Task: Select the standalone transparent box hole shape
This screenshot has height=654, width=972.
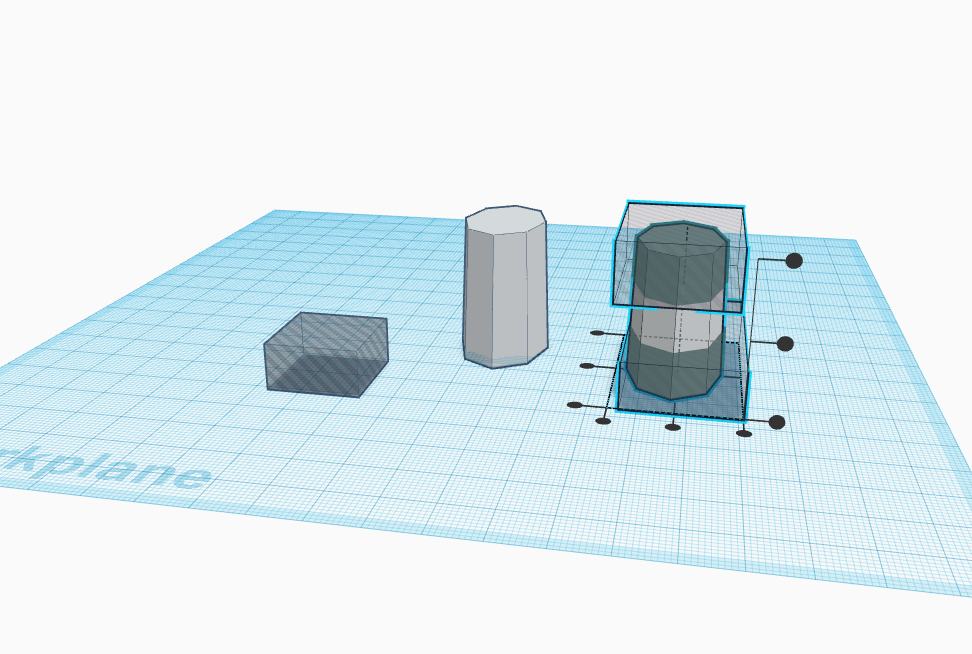Action: coord(326,355)
